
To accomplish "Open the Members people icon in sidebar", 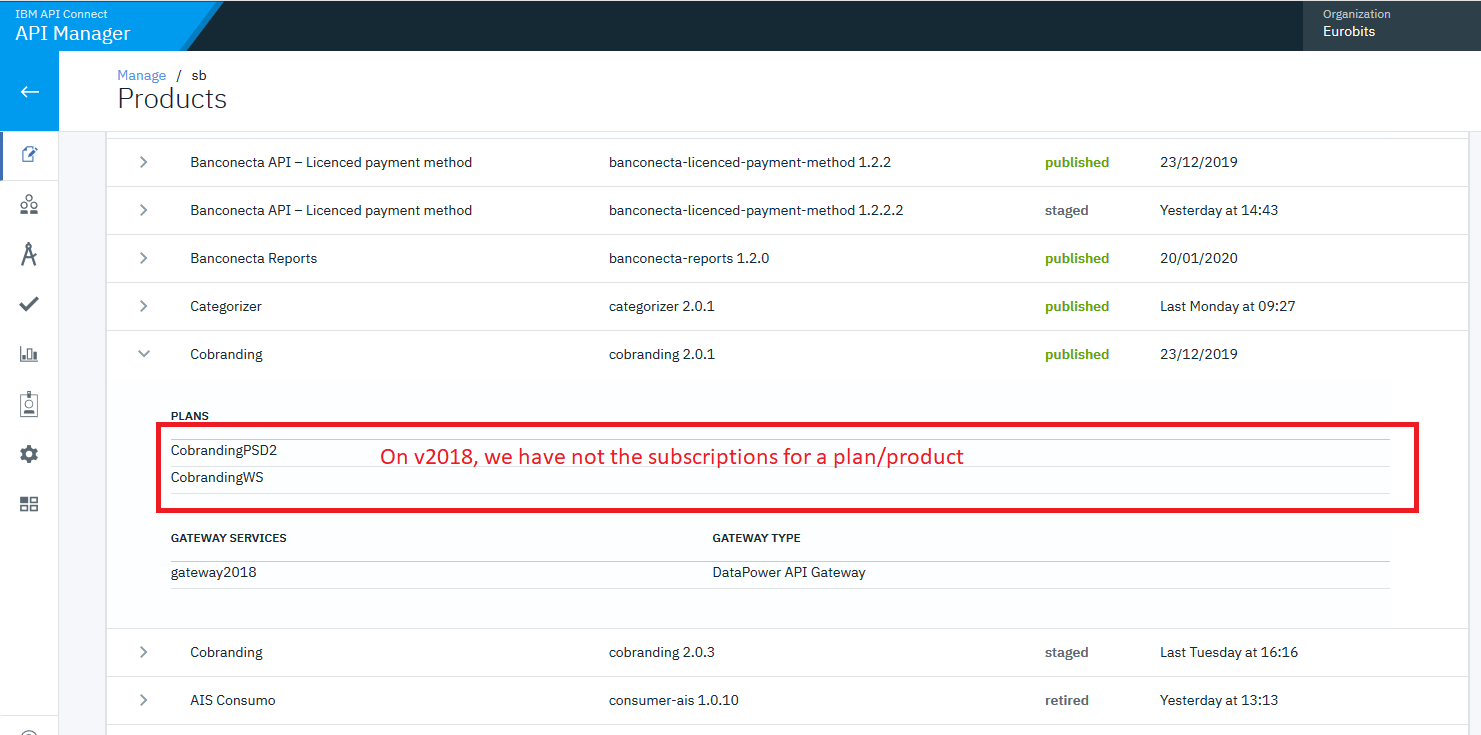I will (29, 205).
